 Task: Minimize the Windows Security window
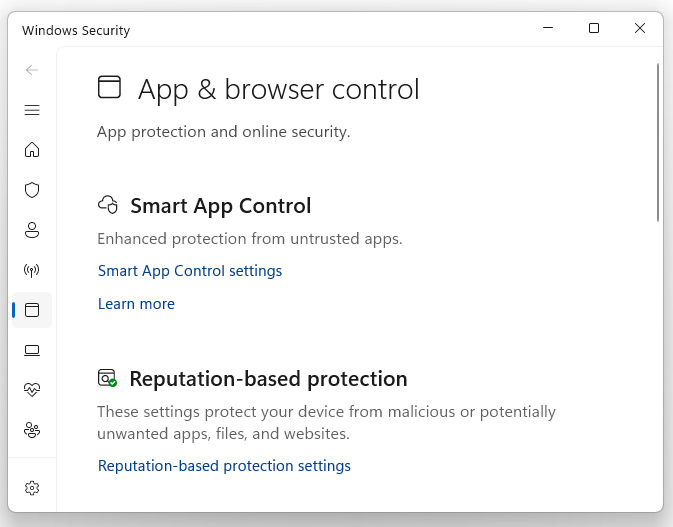click(548, 28)
